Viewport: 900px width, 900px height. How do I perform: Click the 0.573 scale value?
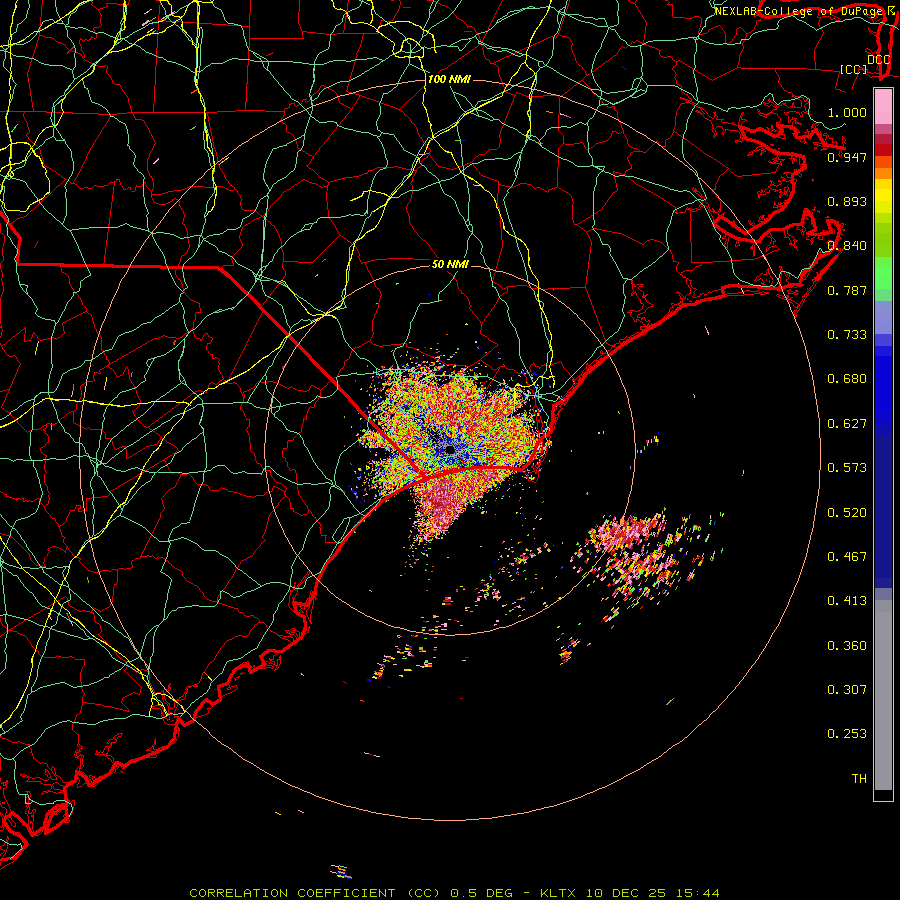(x=847, y=468)
